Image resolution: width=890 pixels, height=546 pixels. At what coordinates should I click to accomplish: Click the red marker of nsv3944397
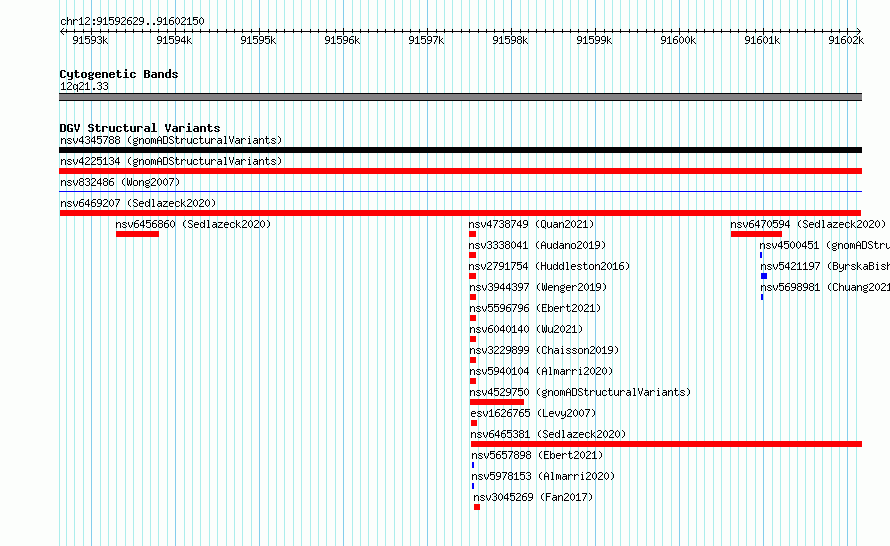pos(473,297)
